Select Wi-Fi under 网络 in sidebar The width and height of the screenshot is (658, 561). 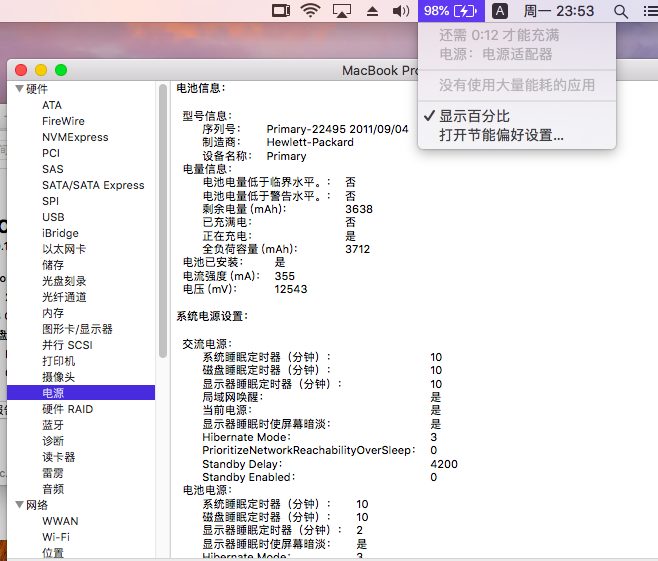(56, 537)
